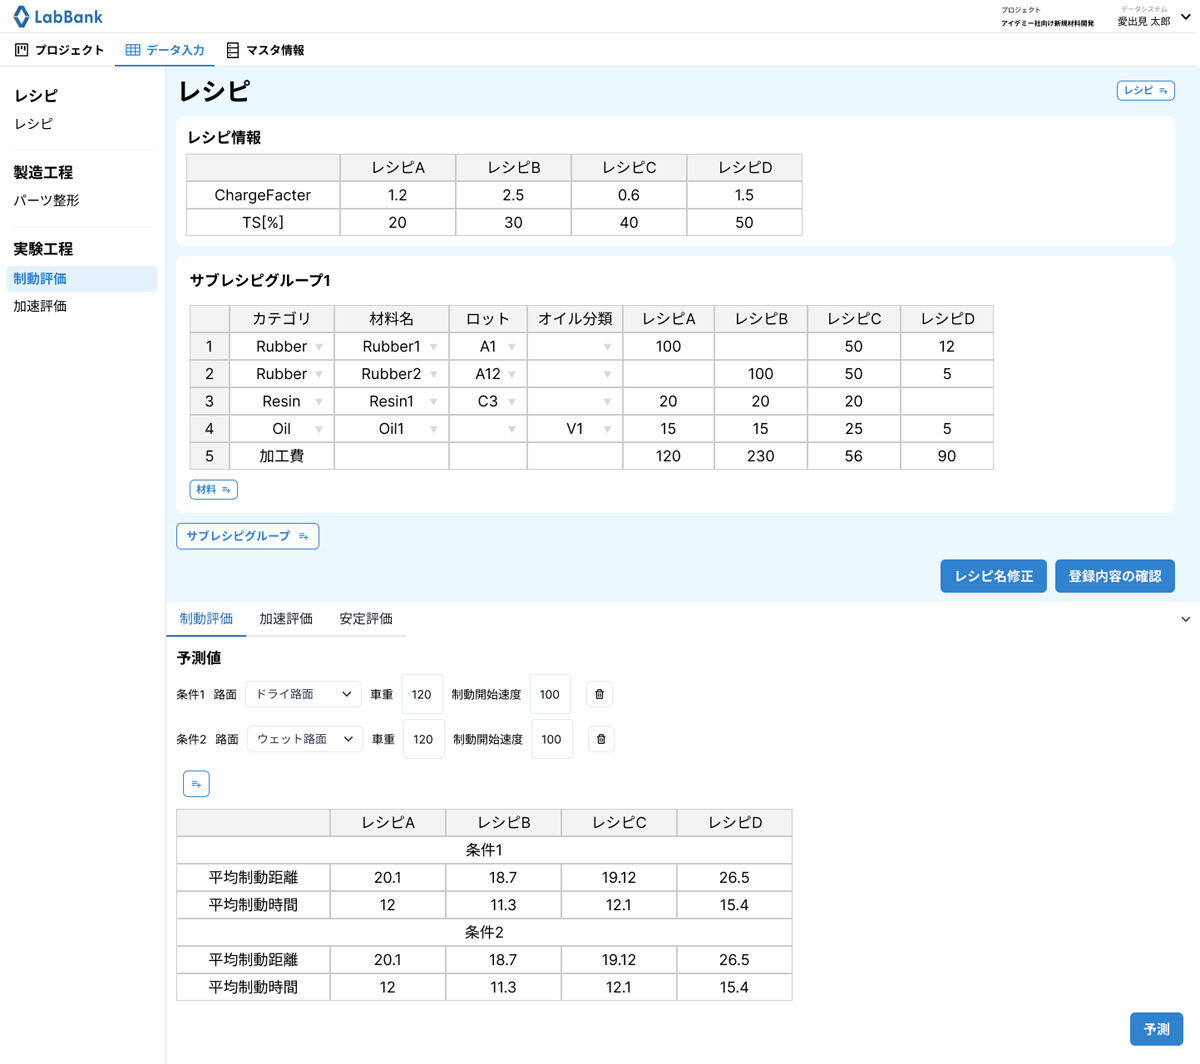
Task: Click row 1 レシピA value 100
Action: pos(668,347)
